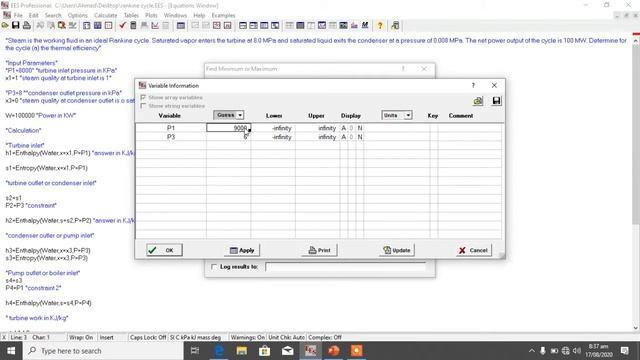Toggle Unit Chk: Auto in status bar
The height and width of the screenshot is (360, 640).
coord(286,338)
